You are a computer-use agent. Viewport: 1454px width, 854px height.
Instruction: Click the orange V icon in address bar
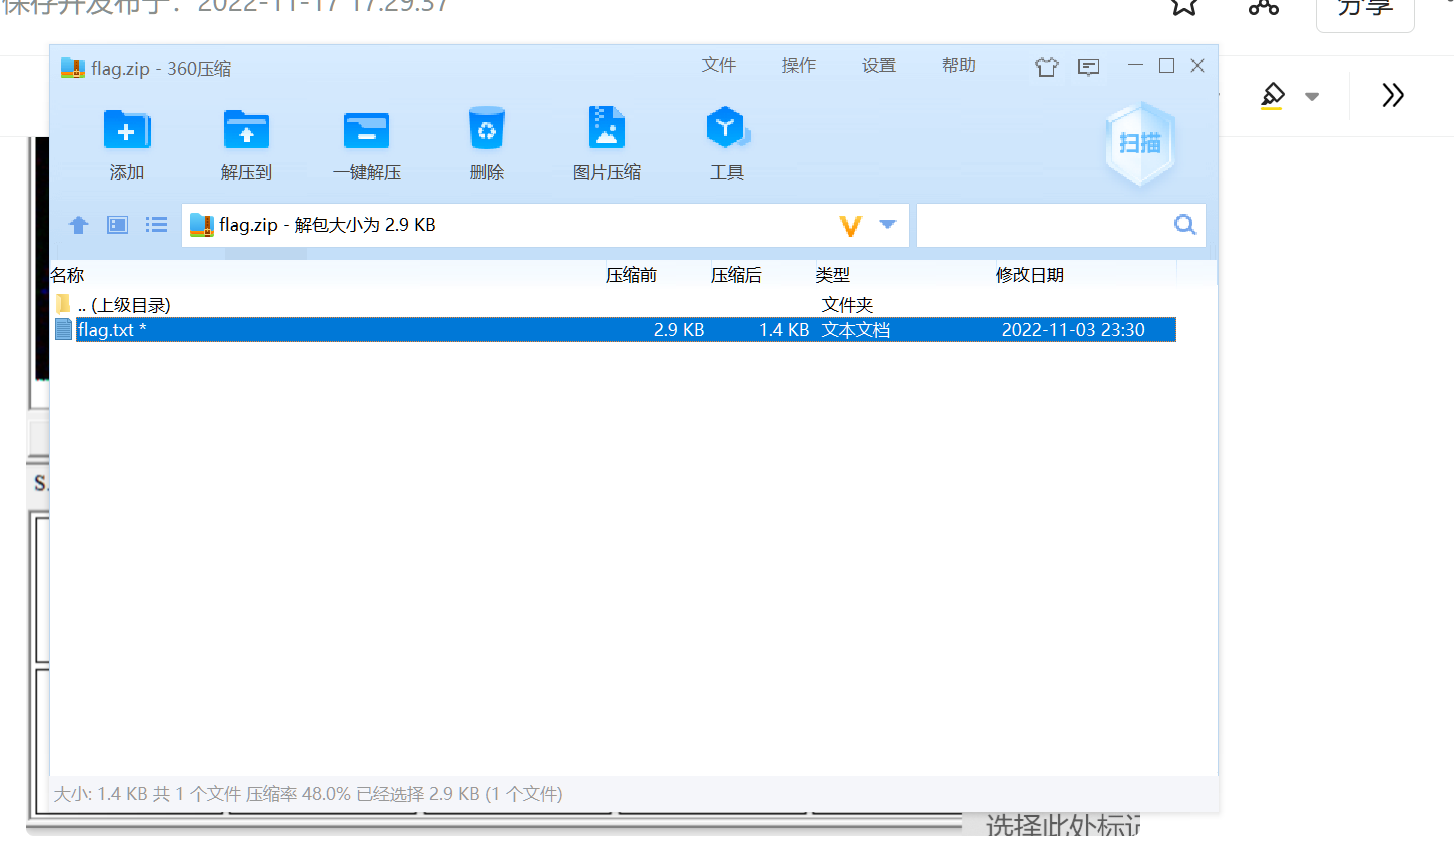pyautogui.click(x=850, y=226)
